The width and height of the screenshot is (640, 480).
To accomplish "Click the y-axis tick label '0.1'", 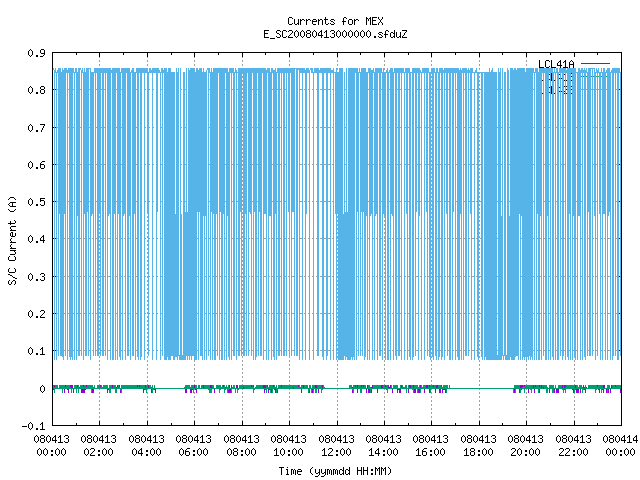I will pos(36,351).
